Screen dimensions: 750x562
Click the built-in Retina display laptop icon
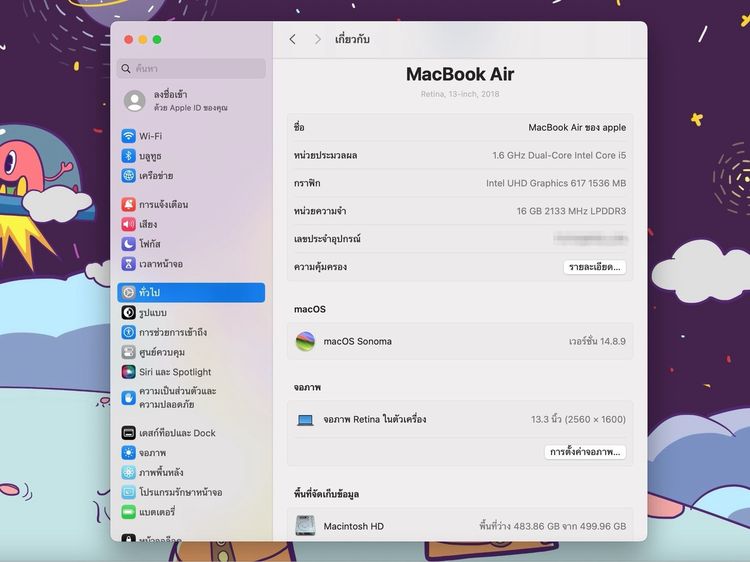[x=305, y=420]
